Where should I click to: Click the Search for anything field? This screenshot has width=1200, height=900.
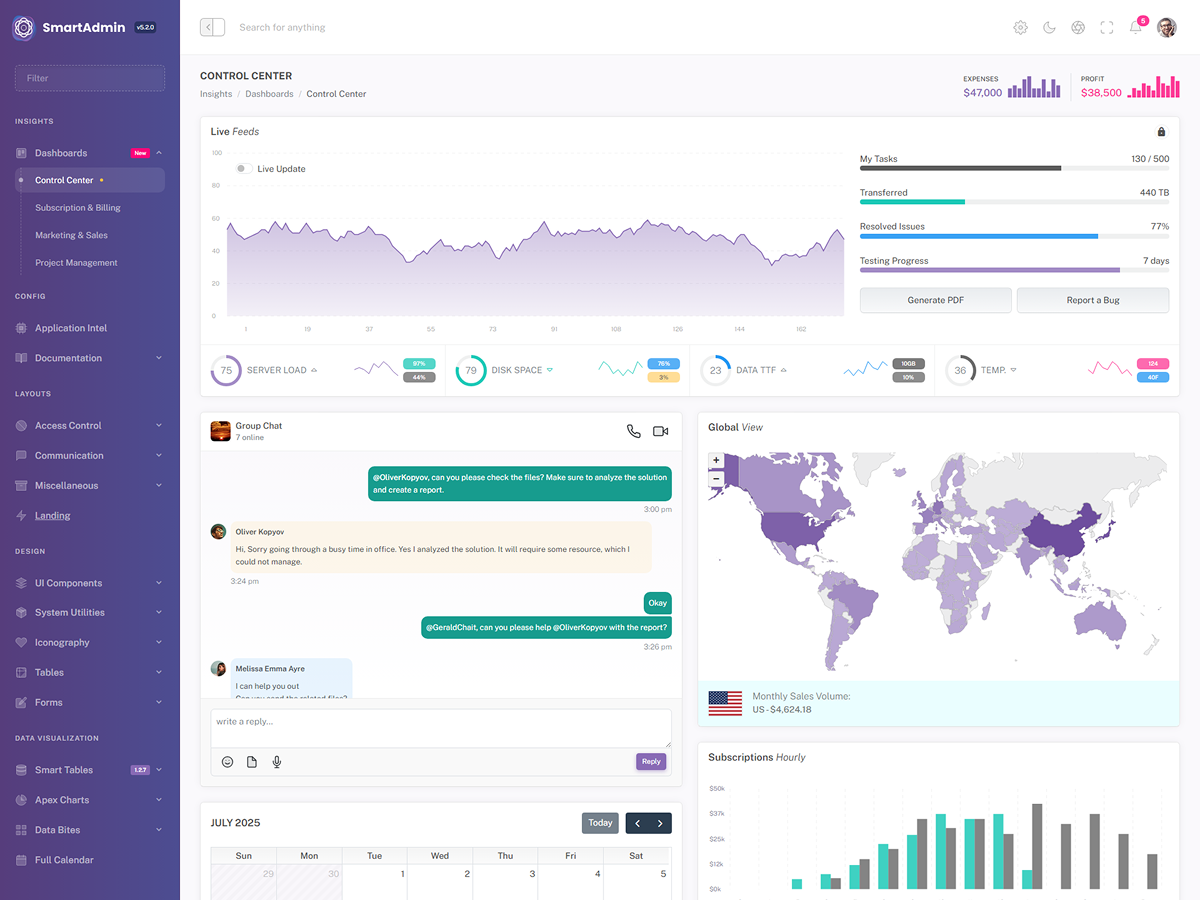coord(282,27)
